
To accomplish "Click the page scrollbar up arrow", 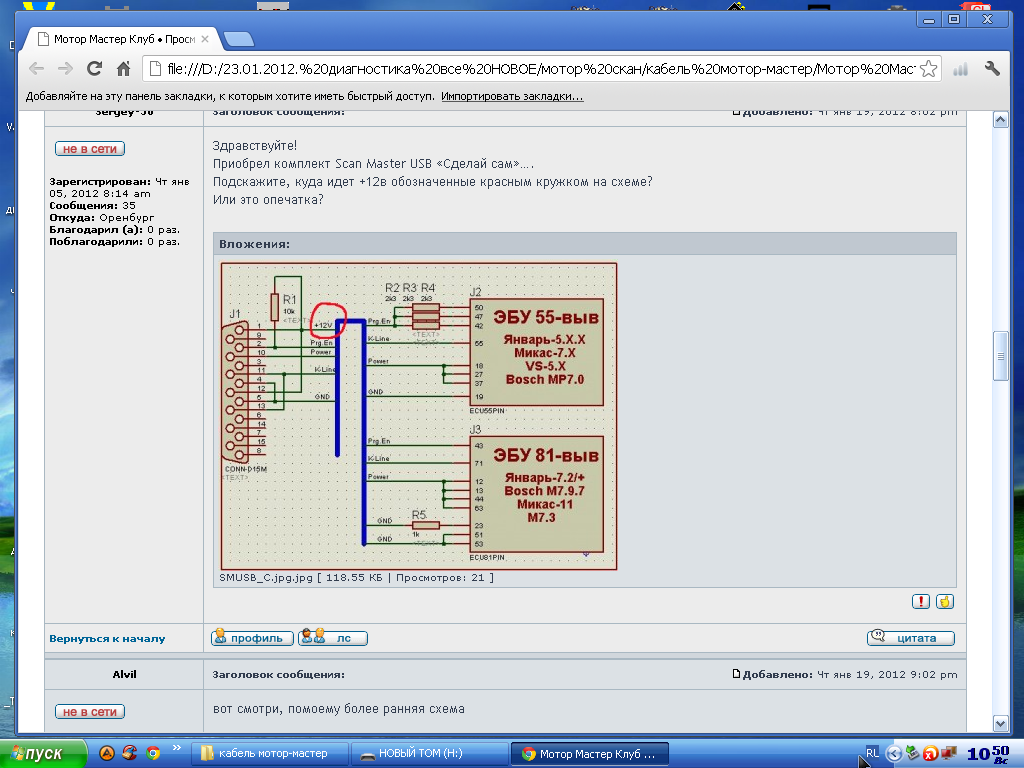I will pyautogui.click(x=1000, y=120).
